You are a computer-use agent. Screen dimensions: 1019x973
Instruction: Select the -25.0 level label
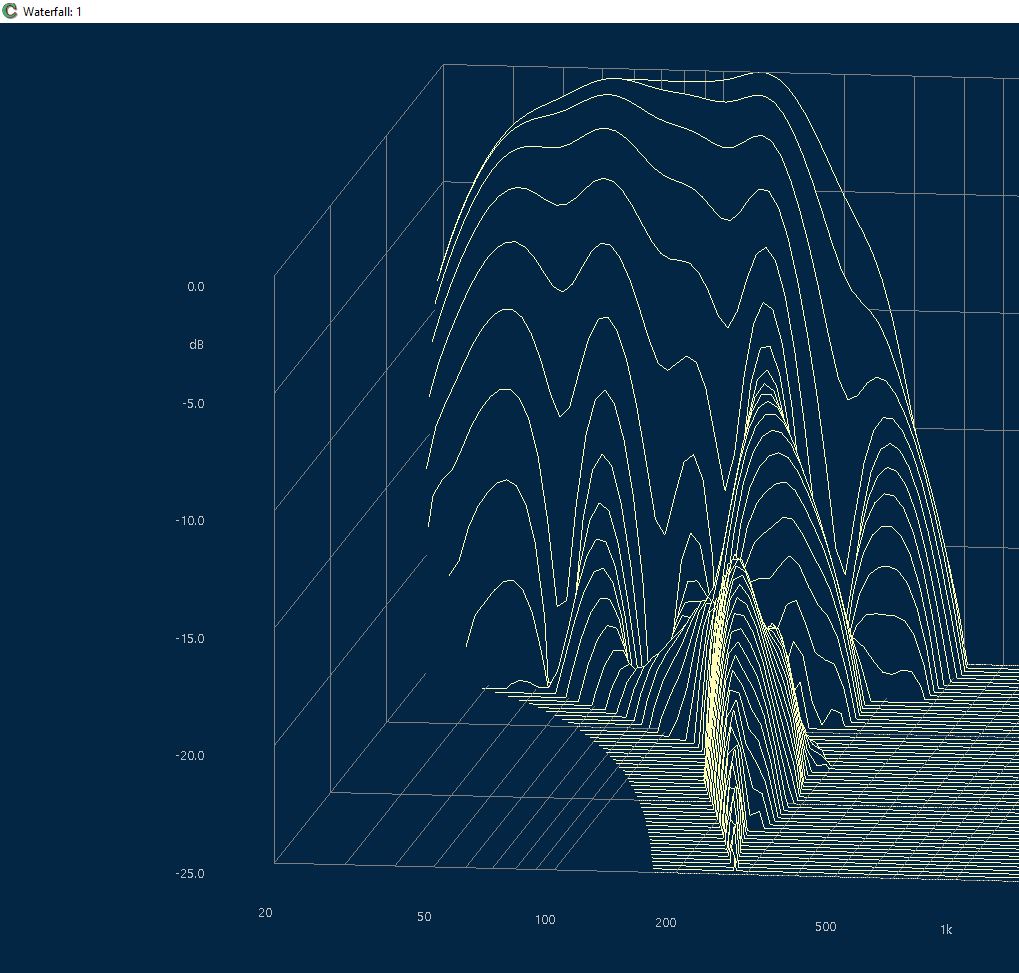[190, 874]
